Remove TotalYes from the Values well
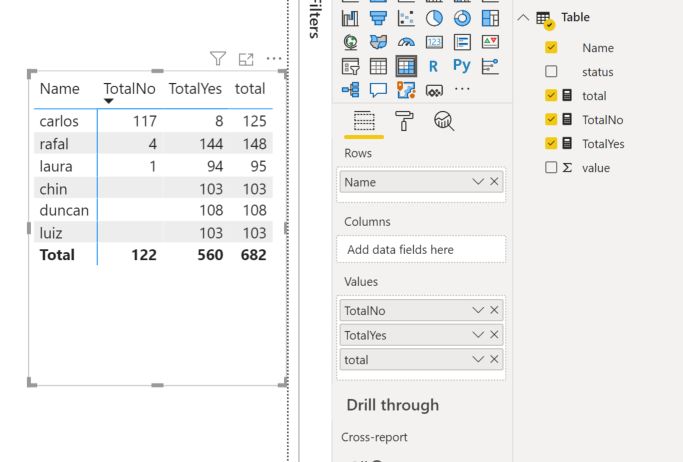The width and height of the screenshot is (683, 462). click(494, 334)
